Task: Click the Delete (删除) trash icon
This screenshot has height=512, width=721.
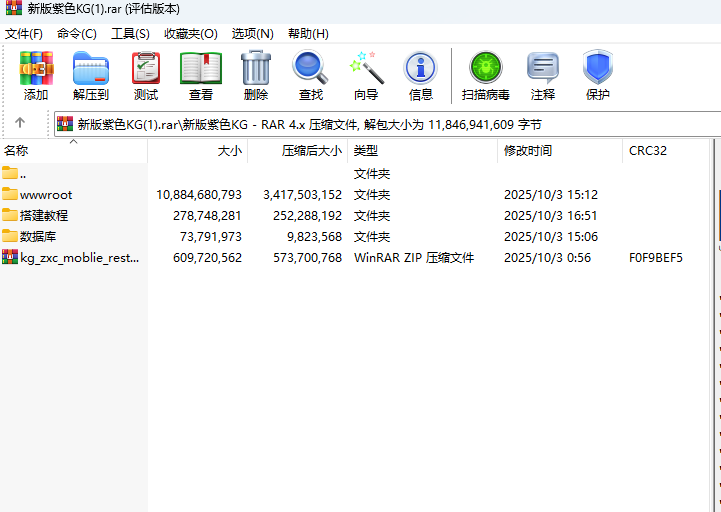Action: click(x=256, y=76)
